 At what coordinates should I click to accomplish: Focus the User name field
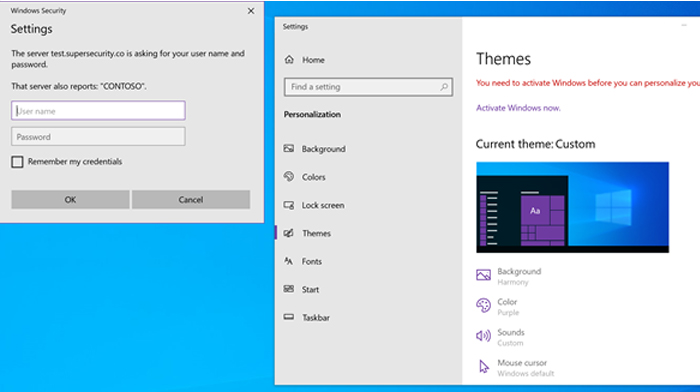(98, 110)
